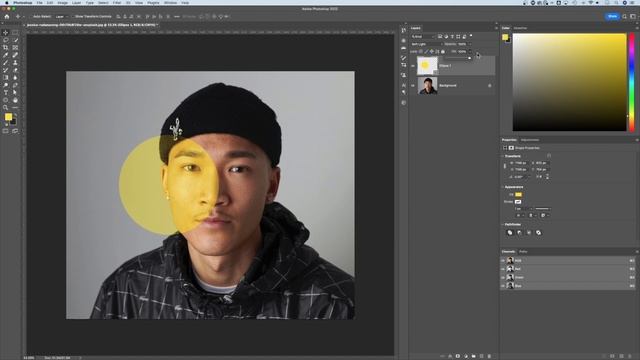Select the Clone Stamp tool
This screenshot has height=360, width=640.
[15, 63]
